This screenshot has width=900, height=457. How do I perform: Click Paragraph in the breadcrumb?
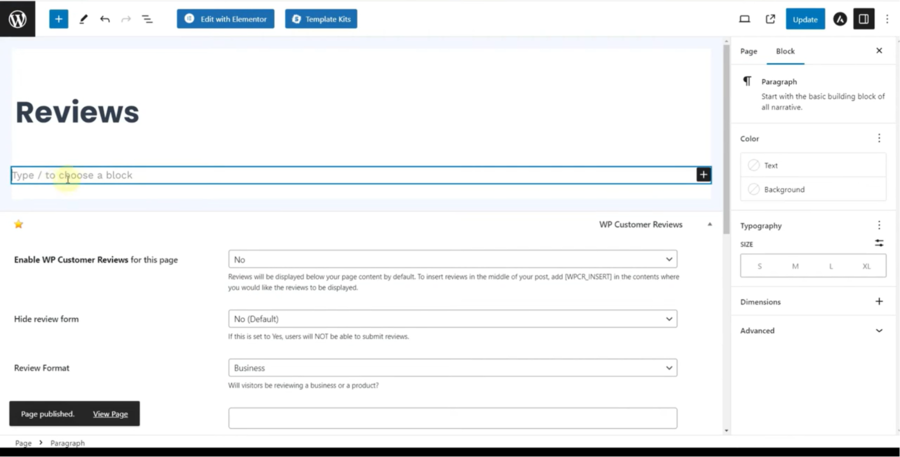point(67,443)
